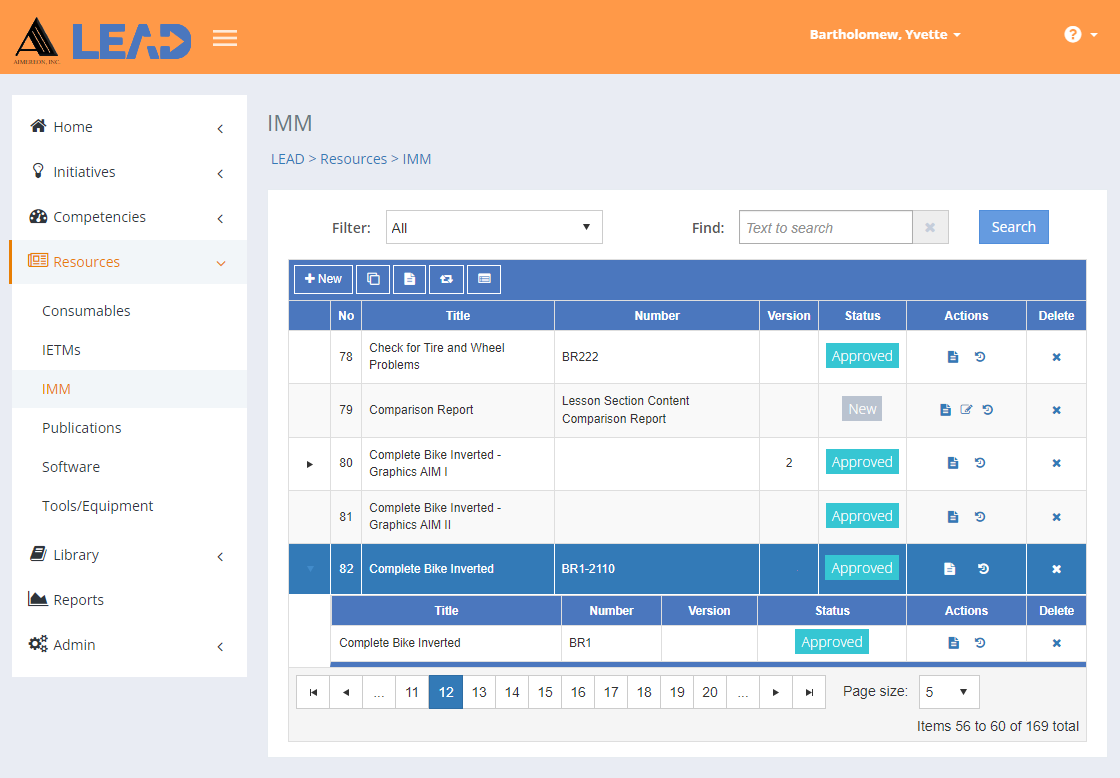Open the Filter dropdown showing All
Image resolution: width=1120 pixels, height=778 pixels.
pos(494,227)
